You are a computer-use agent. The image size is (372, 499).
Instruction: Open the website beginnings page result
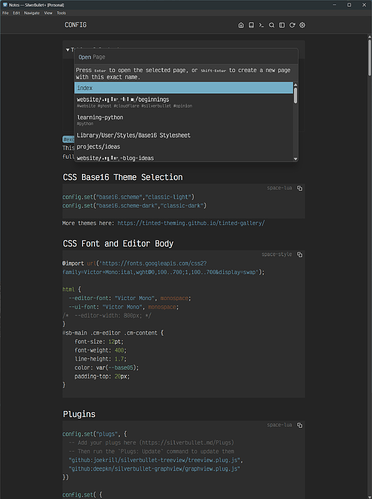pos(184,102)
